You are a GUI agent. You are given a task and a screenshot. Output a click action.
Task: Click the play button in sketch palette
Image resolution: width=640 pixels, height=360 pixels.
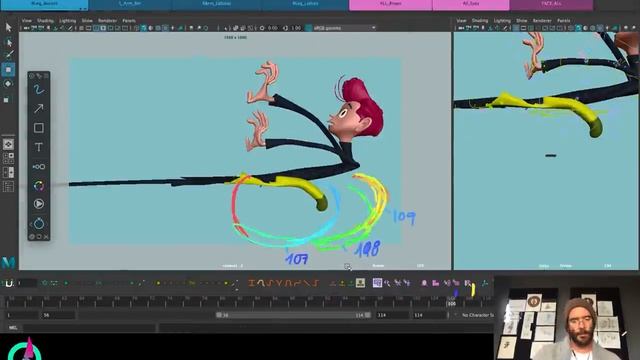(x=39, y=204)
